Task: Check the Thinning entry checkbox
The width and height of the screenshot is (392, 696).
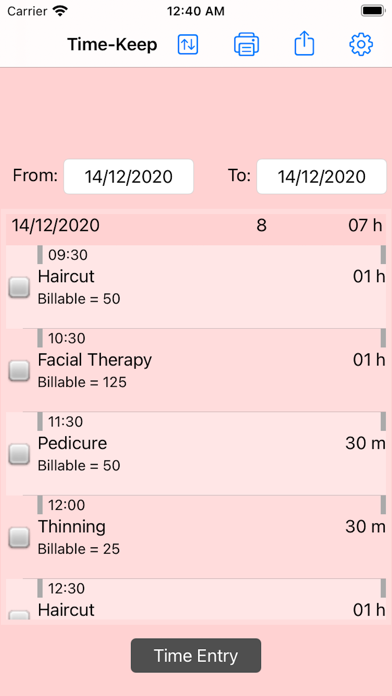Action: point(19,538)
